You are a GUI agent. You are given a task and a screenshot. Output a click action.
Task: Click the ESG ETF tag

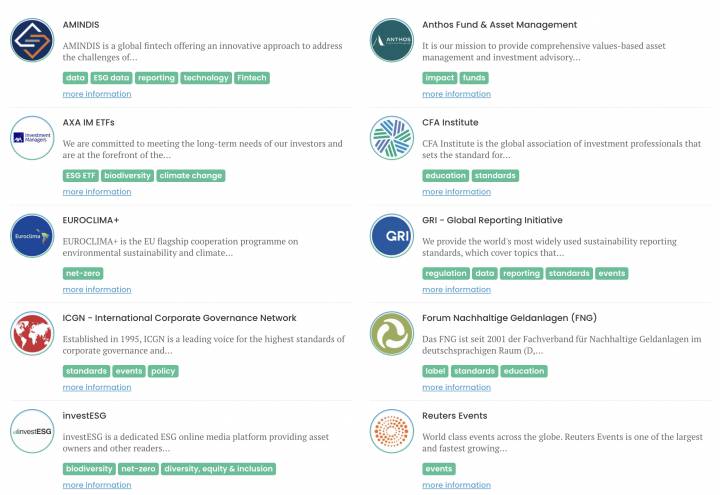pyautogui.click(x=80, y=175)
